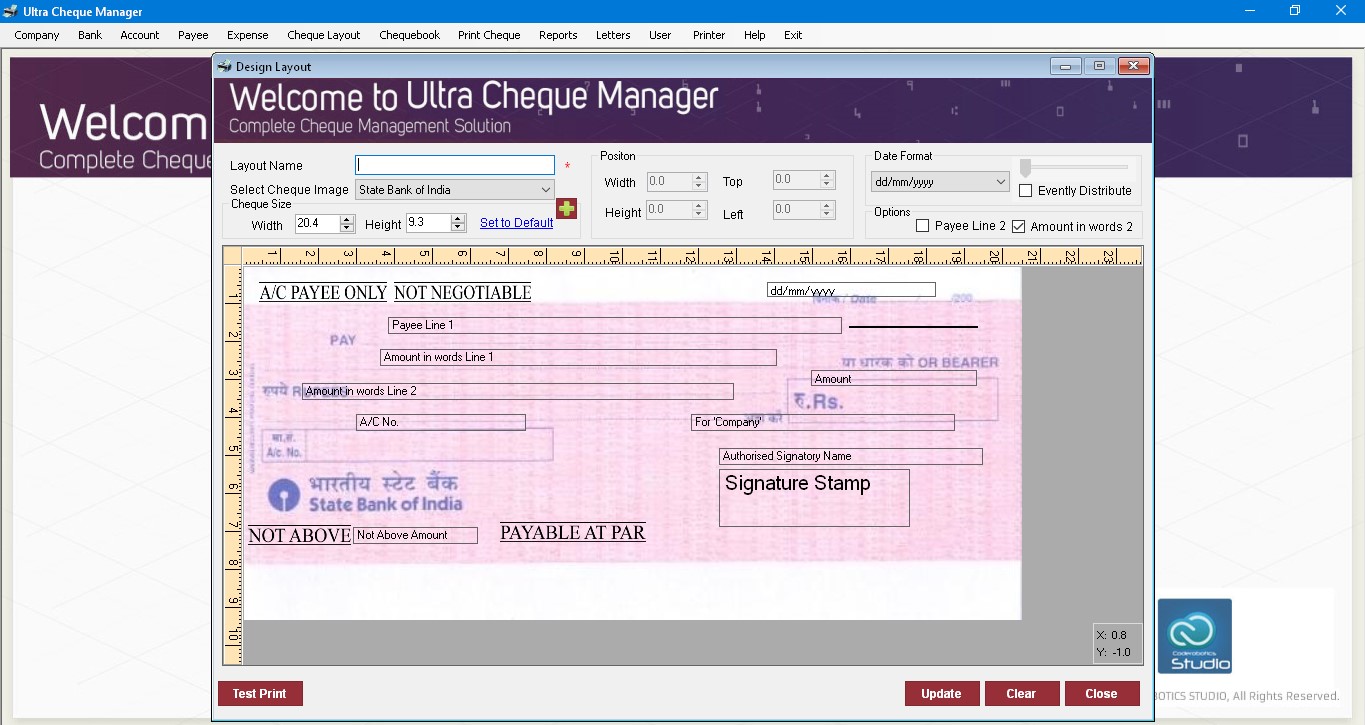Click the Exit menu item
This screenshot has height=725, width=1365.
pos(793,35)
